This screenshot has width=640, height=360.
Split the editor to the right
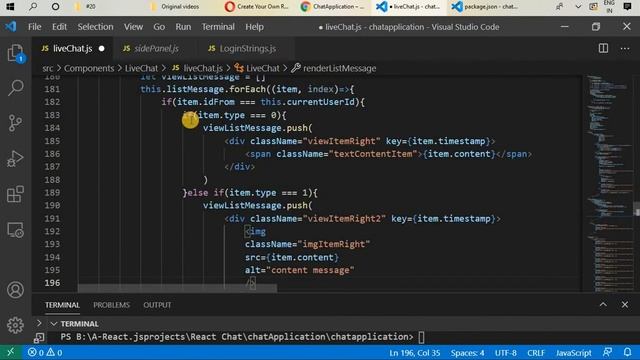(603, 48)
